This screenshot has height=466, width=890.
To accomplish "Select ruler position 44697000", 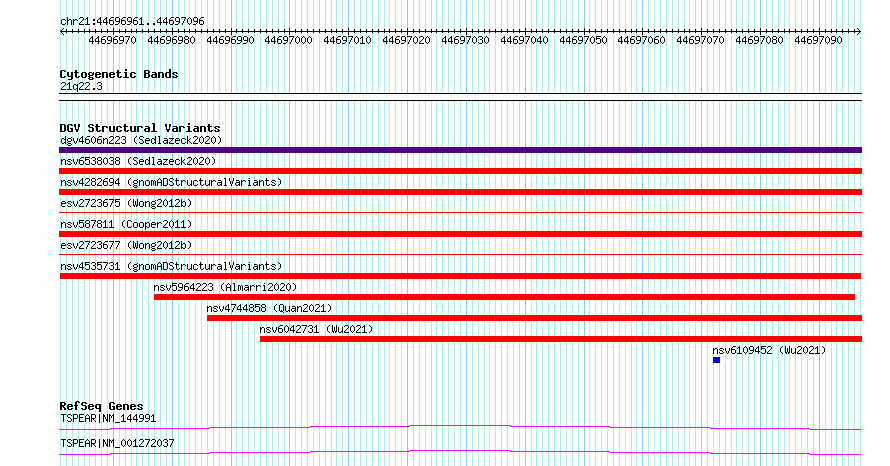I will [288, 40].
